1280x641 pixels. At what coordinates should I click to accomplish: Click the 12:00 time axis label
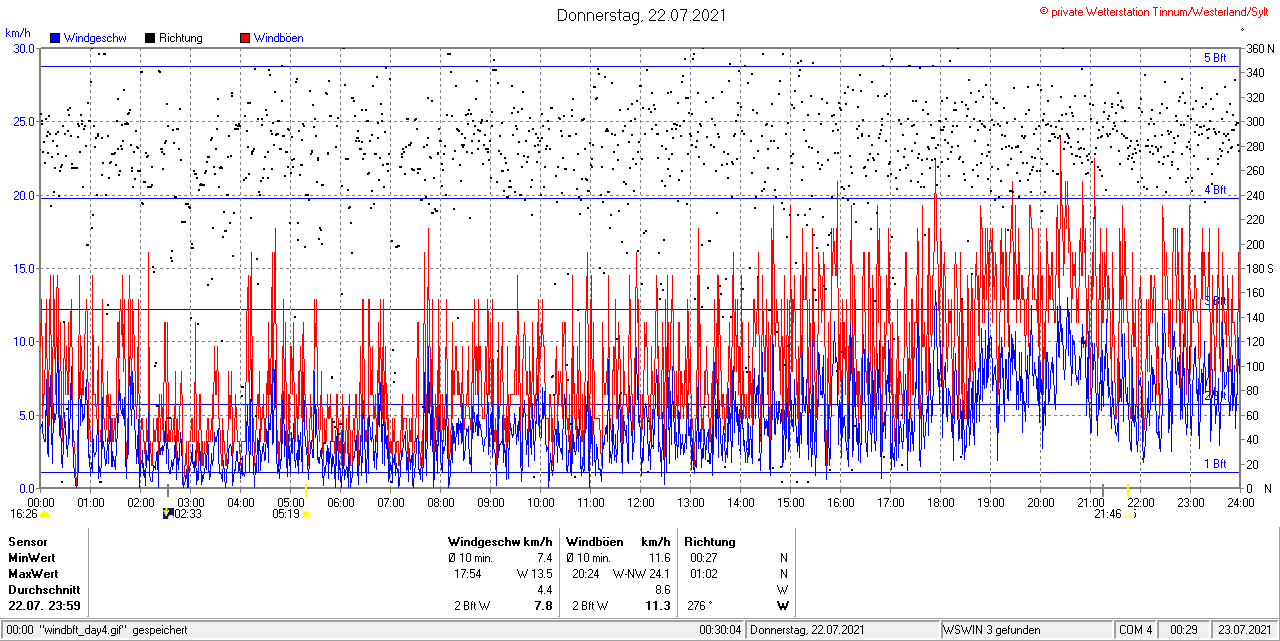641,502
